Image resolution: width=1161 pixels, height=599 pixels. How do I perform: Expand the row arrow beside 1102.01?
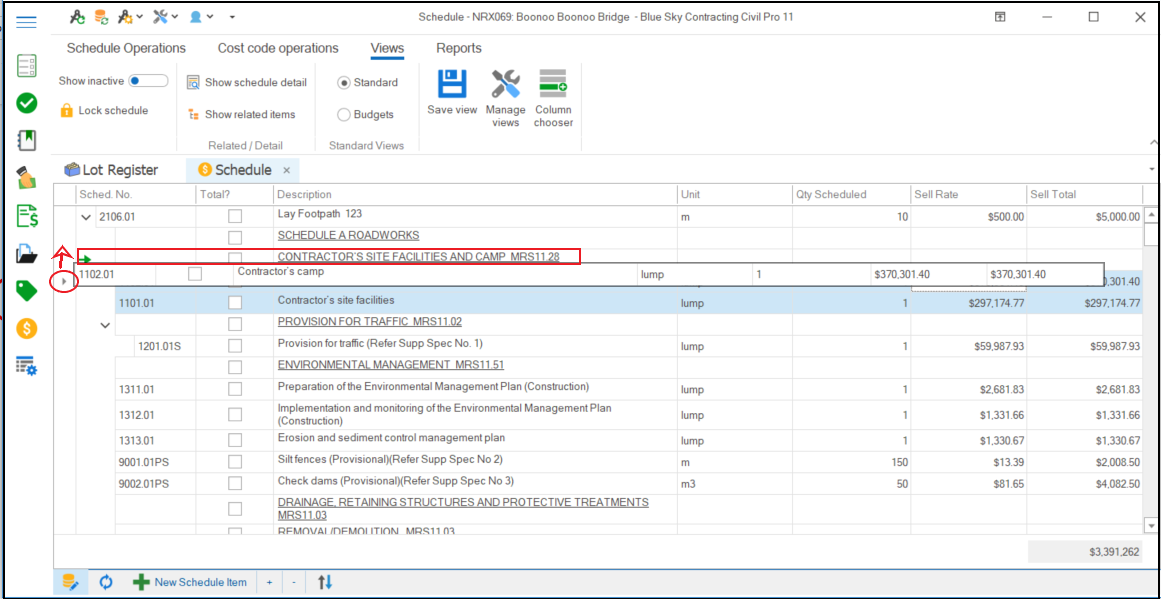coord(65,281)
